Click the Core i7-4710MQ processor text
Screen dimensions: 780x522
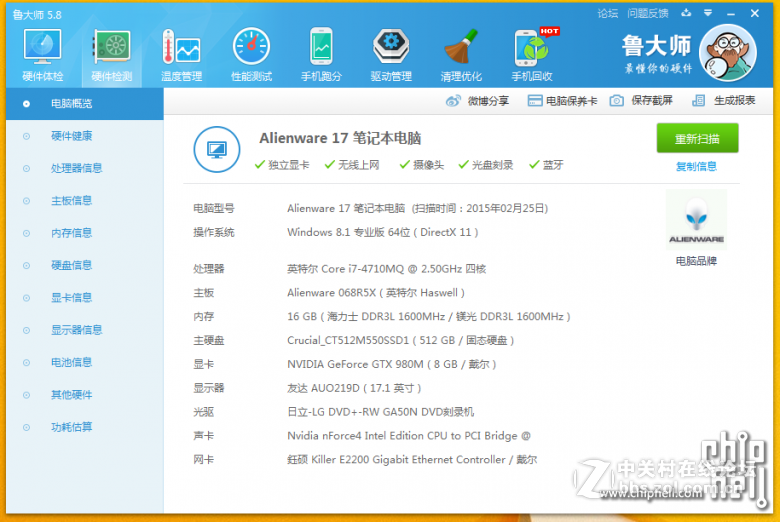387,269
